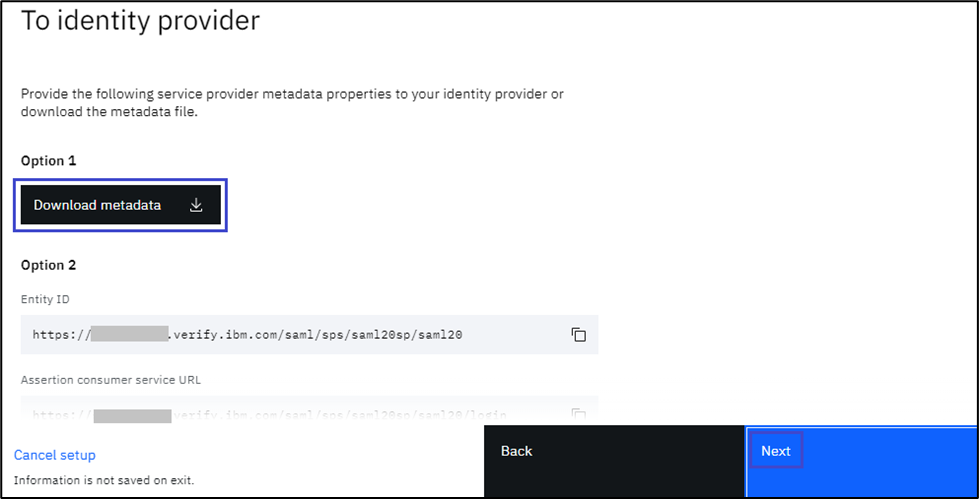979x499 pixels.
Task: Copy the Entity ID value
Action: pyautogui.click(x=578, y=335)
